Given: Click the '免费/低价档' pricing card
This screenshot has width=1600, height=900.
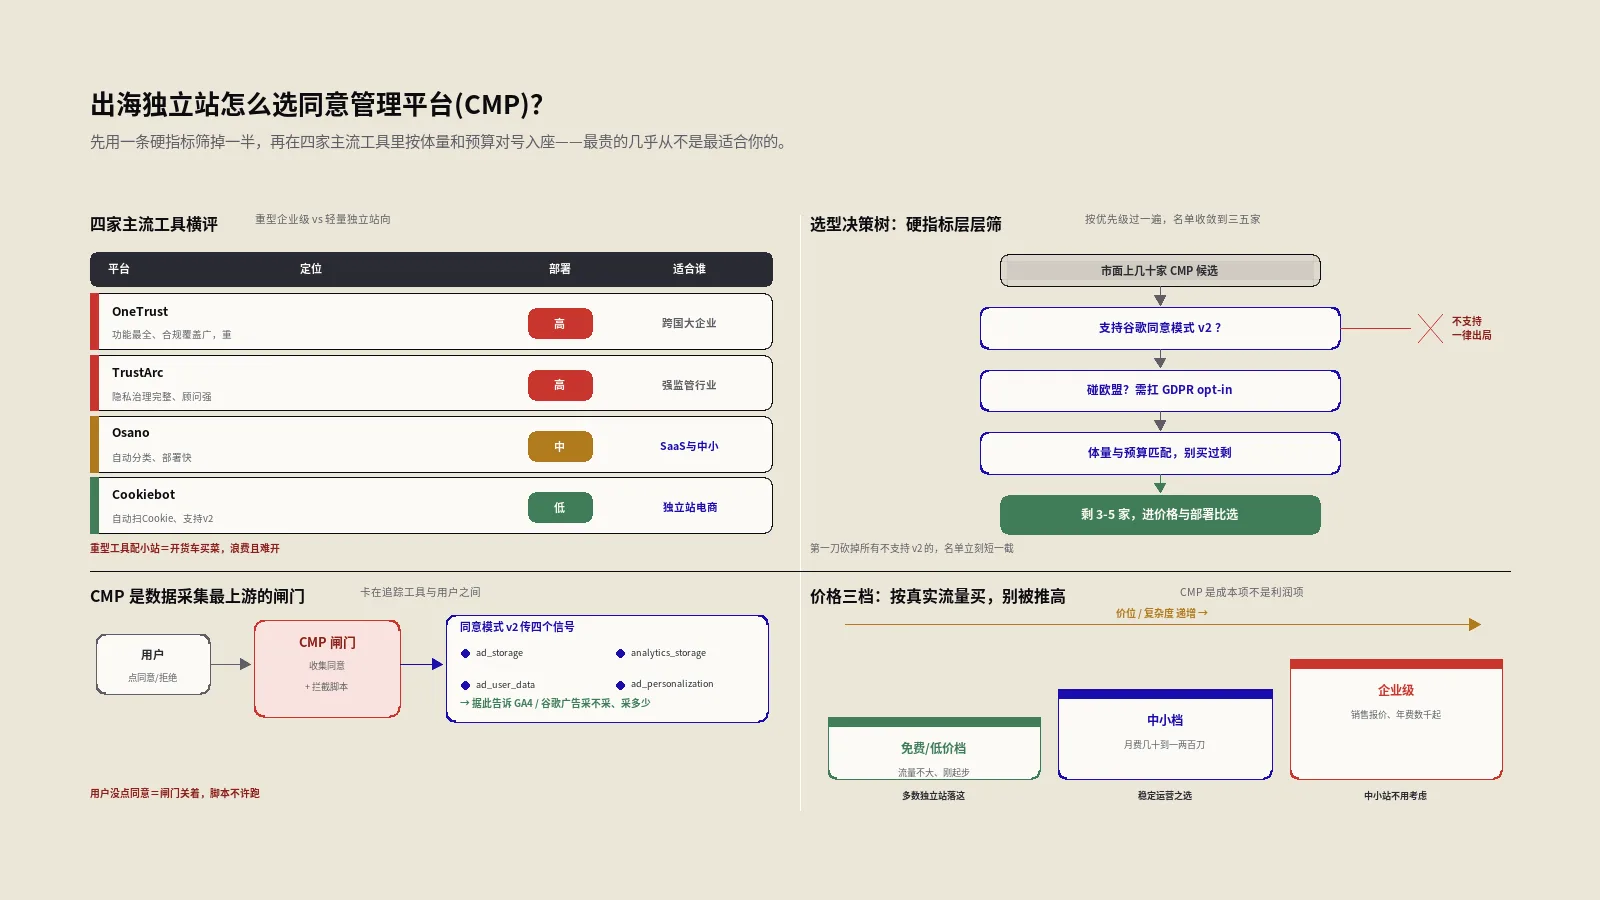Looking at the screenshot, I should [934, 748].
